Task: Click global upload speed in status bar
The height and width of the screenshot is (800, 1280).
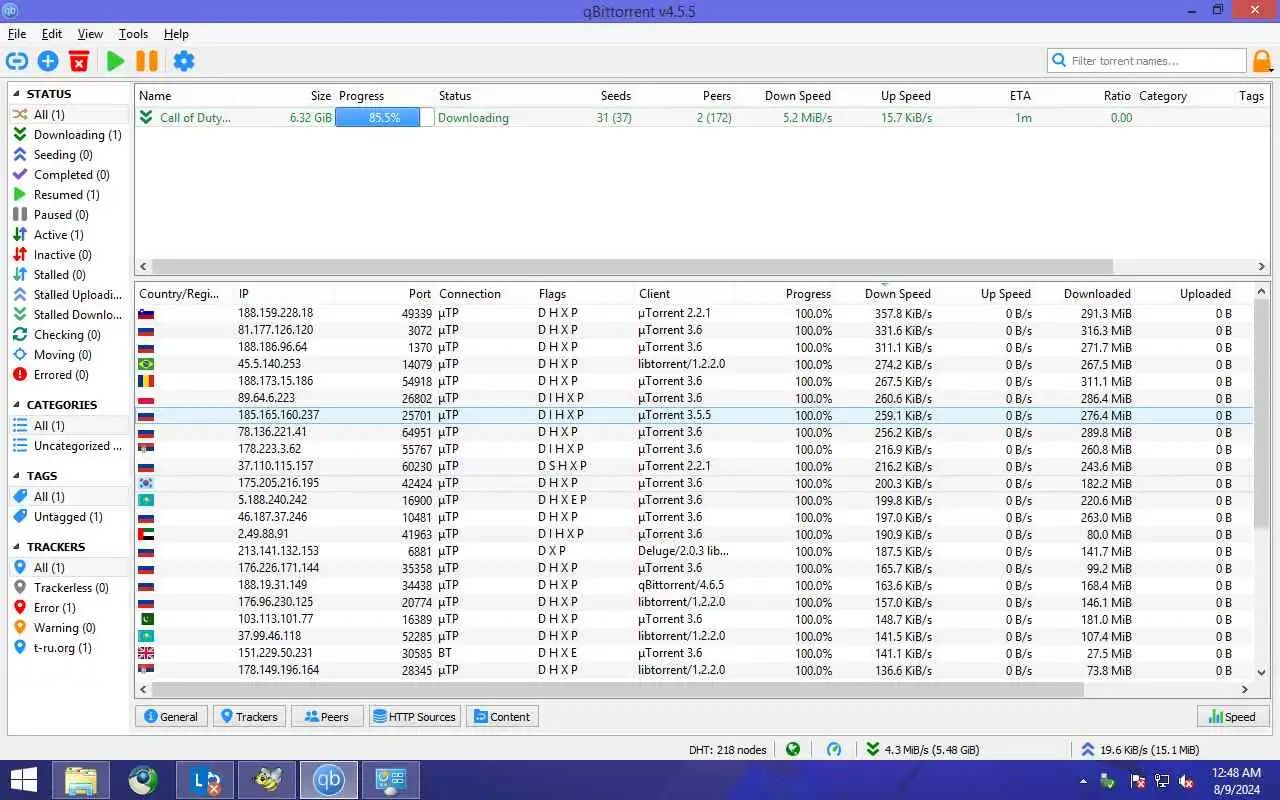Action: [1140, 749]
